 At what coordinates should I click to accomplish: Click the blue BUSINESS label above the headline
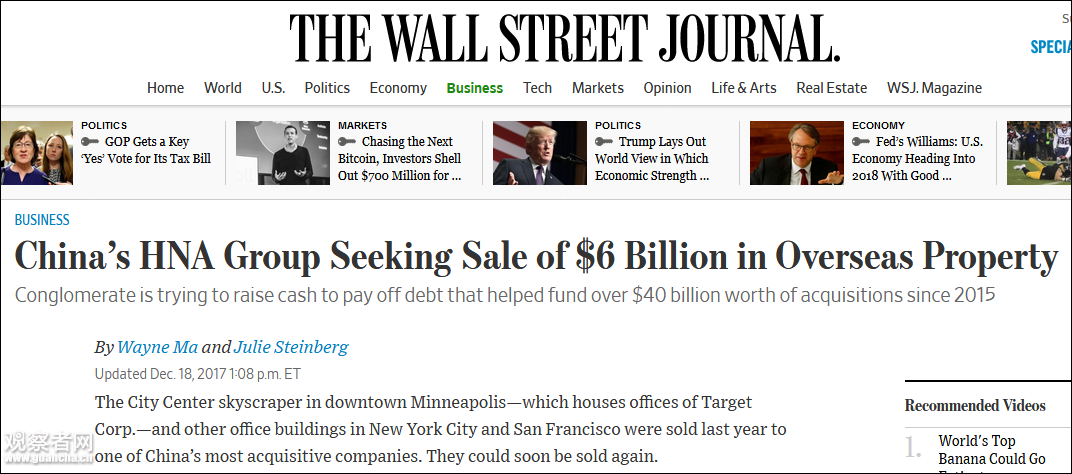point(42,220)
